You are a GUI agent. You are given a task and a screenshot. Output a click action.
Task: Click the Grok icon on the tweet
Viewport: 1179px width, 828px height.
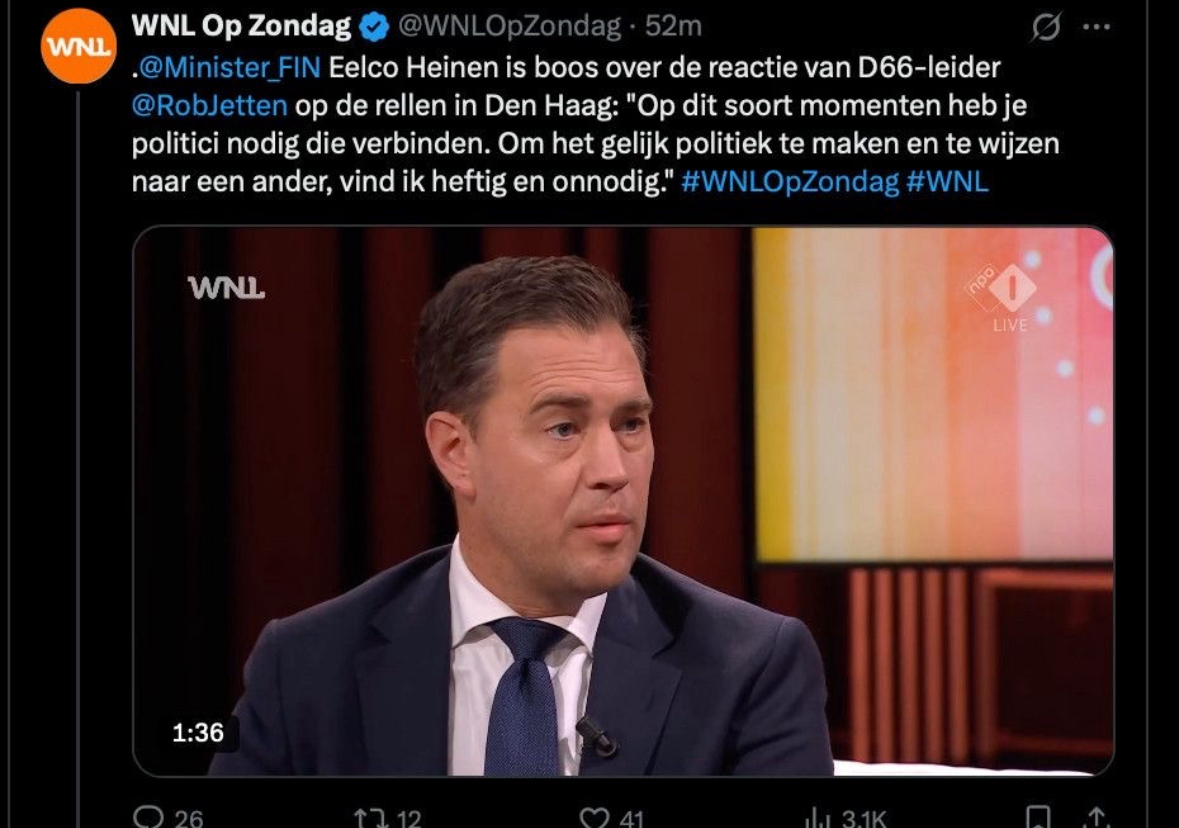click(1046, 27)
